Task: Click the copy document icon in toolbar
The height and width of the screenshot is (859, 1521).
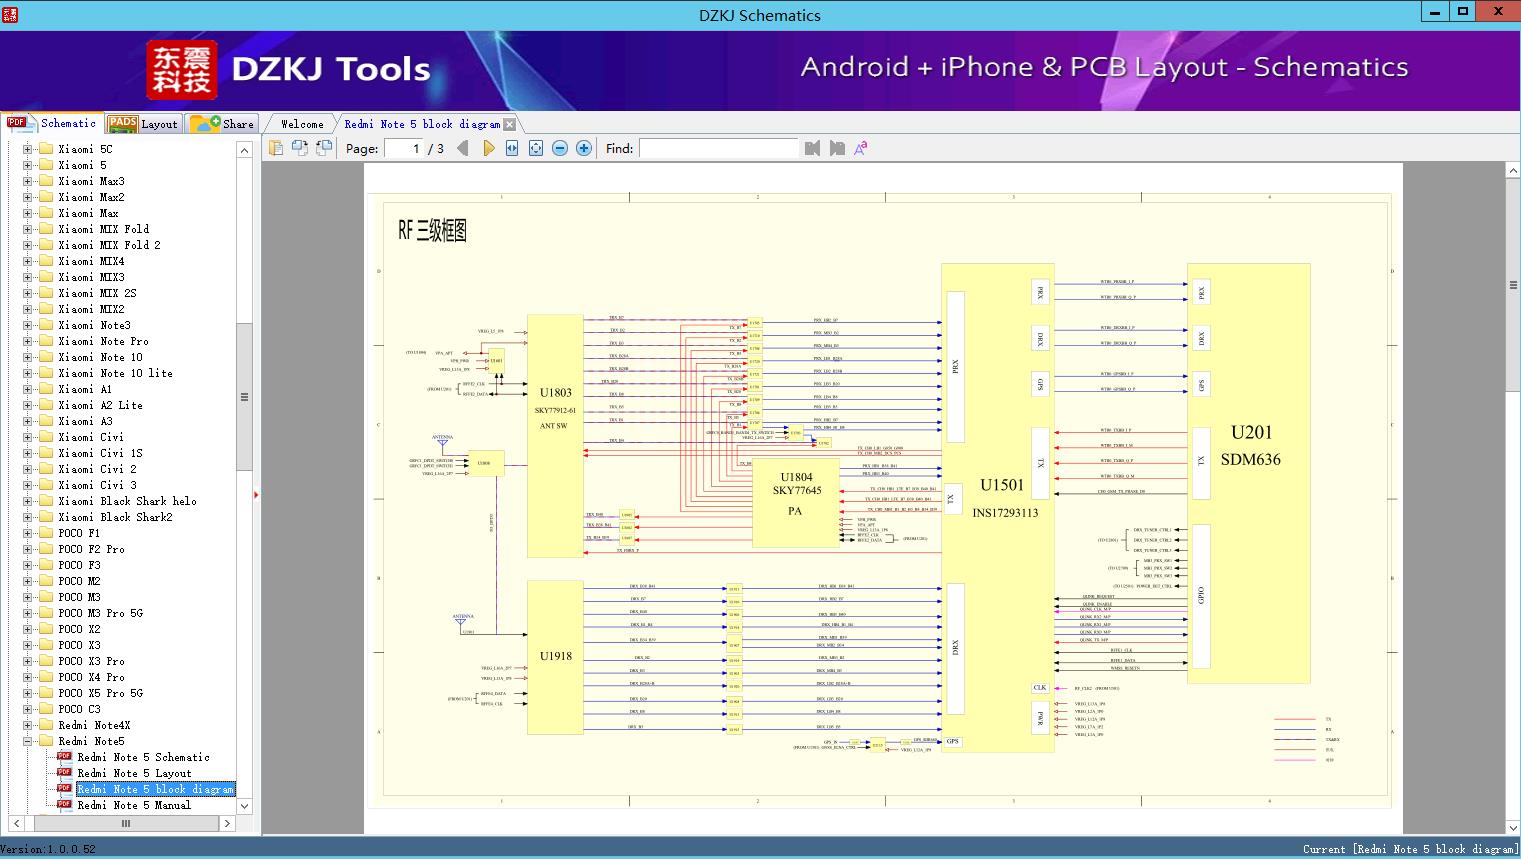Action: coord(276,148)
